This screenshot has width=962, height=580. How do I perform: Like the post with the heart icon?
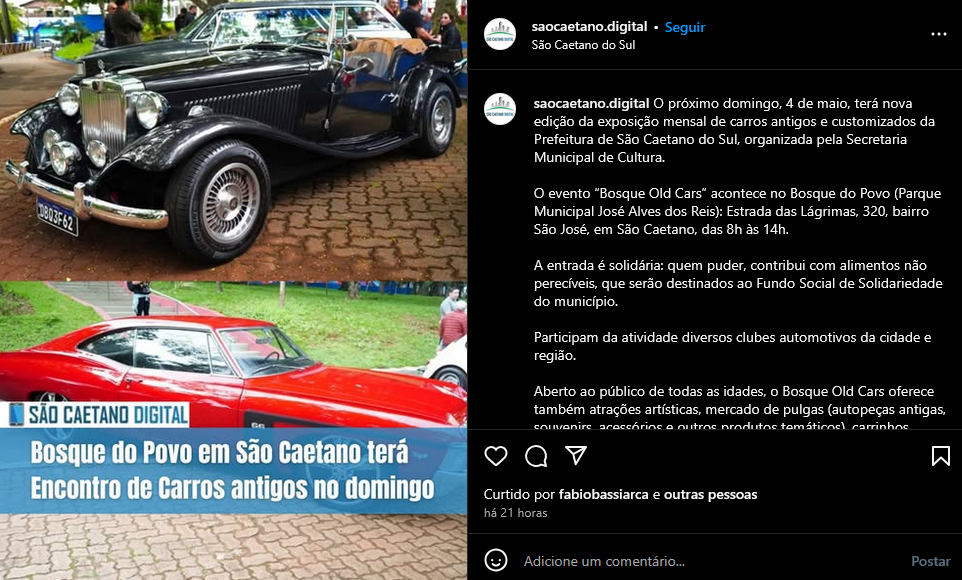click(x=496, y=456)
